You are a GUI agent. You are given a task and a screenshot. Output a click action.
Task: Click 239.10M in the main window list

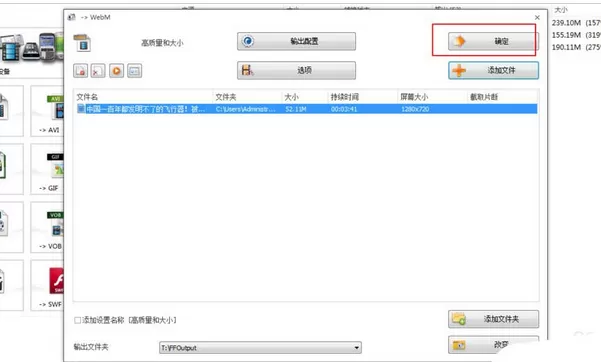point(566,23)
